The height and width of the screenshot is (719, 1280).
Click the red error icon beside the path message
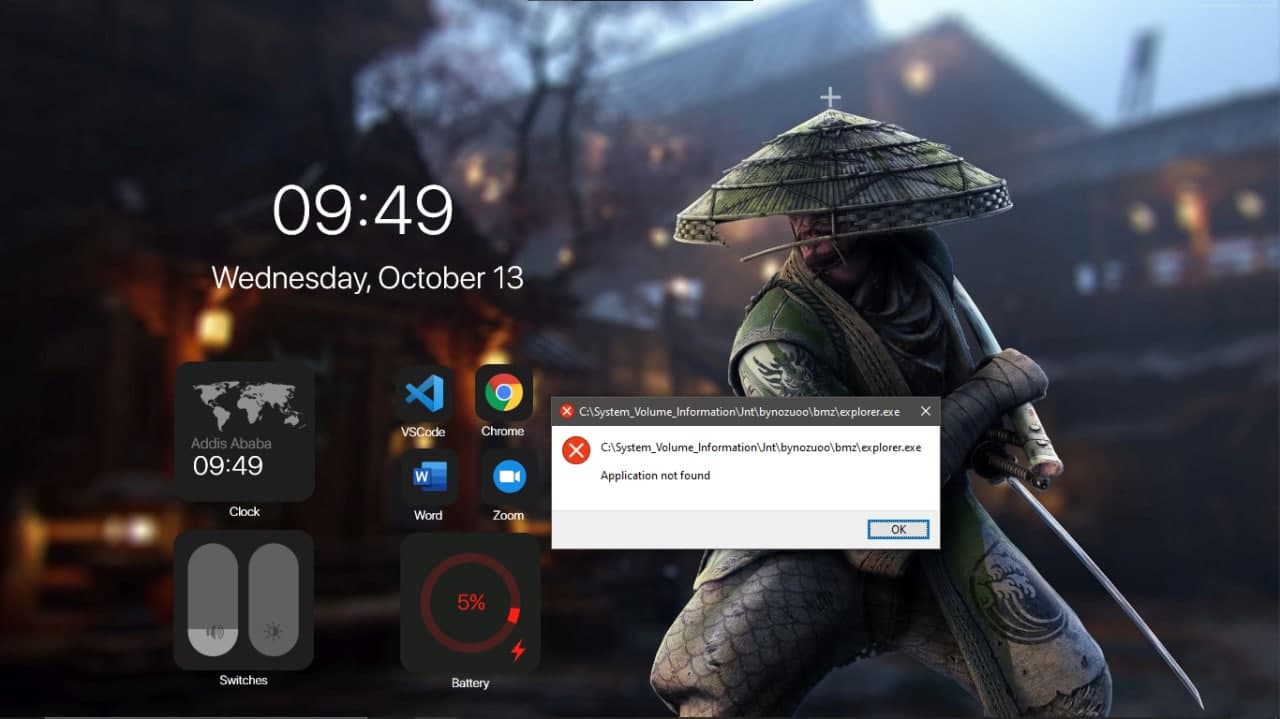point(576,450)
